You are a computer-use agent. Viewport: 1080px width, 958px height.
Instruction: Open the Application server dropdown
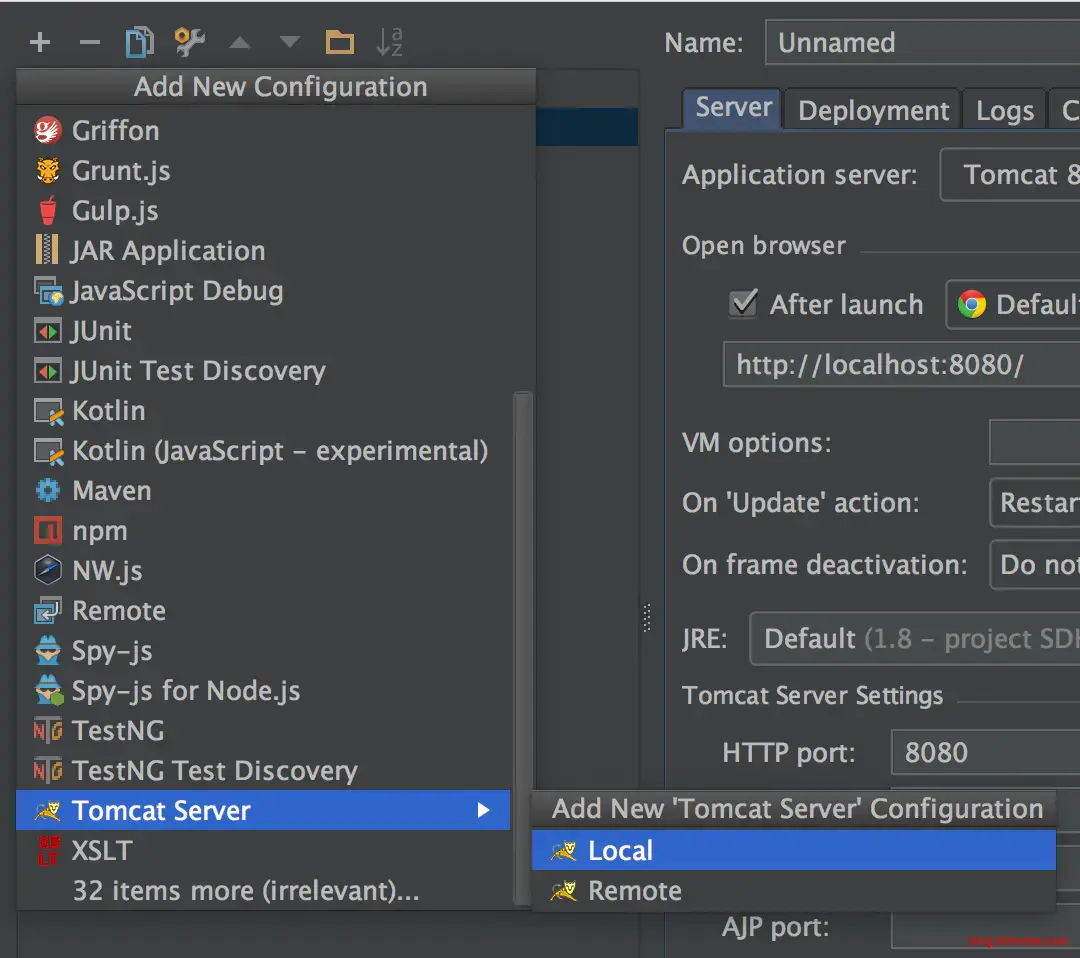click(x=1010, y=175)
